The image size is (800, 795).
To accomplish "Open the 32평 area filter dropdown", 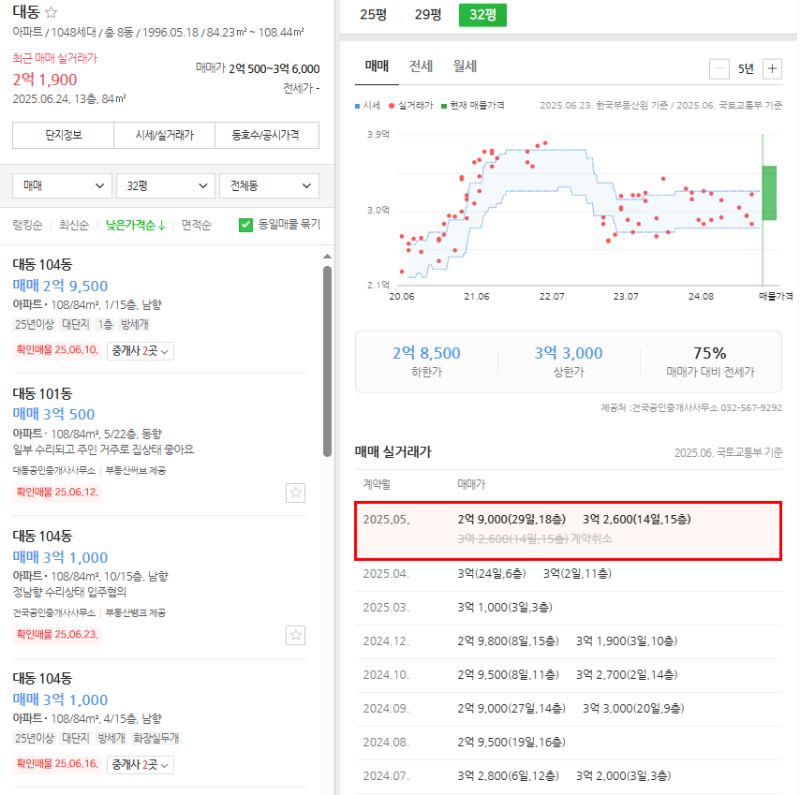I will tap(164, 186).
